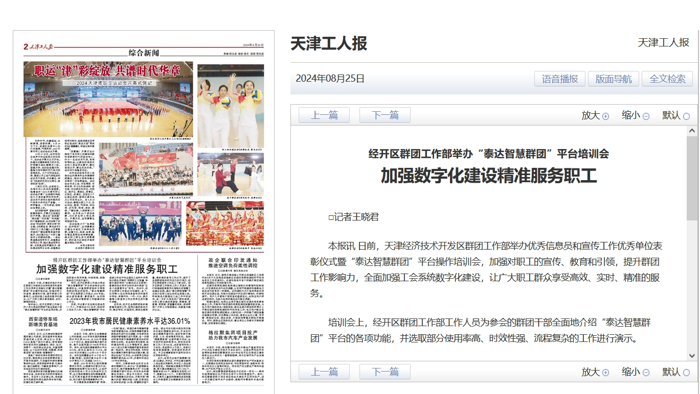
Task: Click bottom 上一篇 previous article button
Action: pyautogui.click(x=324, y=372)
